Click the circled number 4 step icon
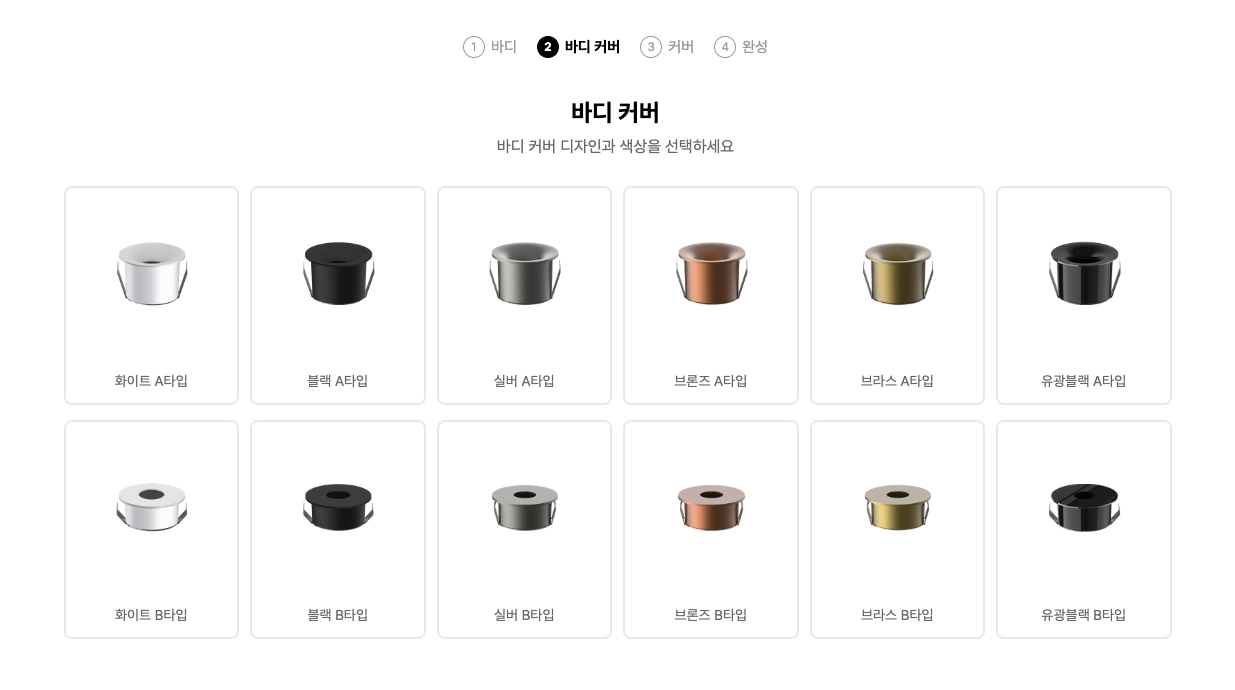Viewport: 1235px width, 690px height. (x=725, y=47)
